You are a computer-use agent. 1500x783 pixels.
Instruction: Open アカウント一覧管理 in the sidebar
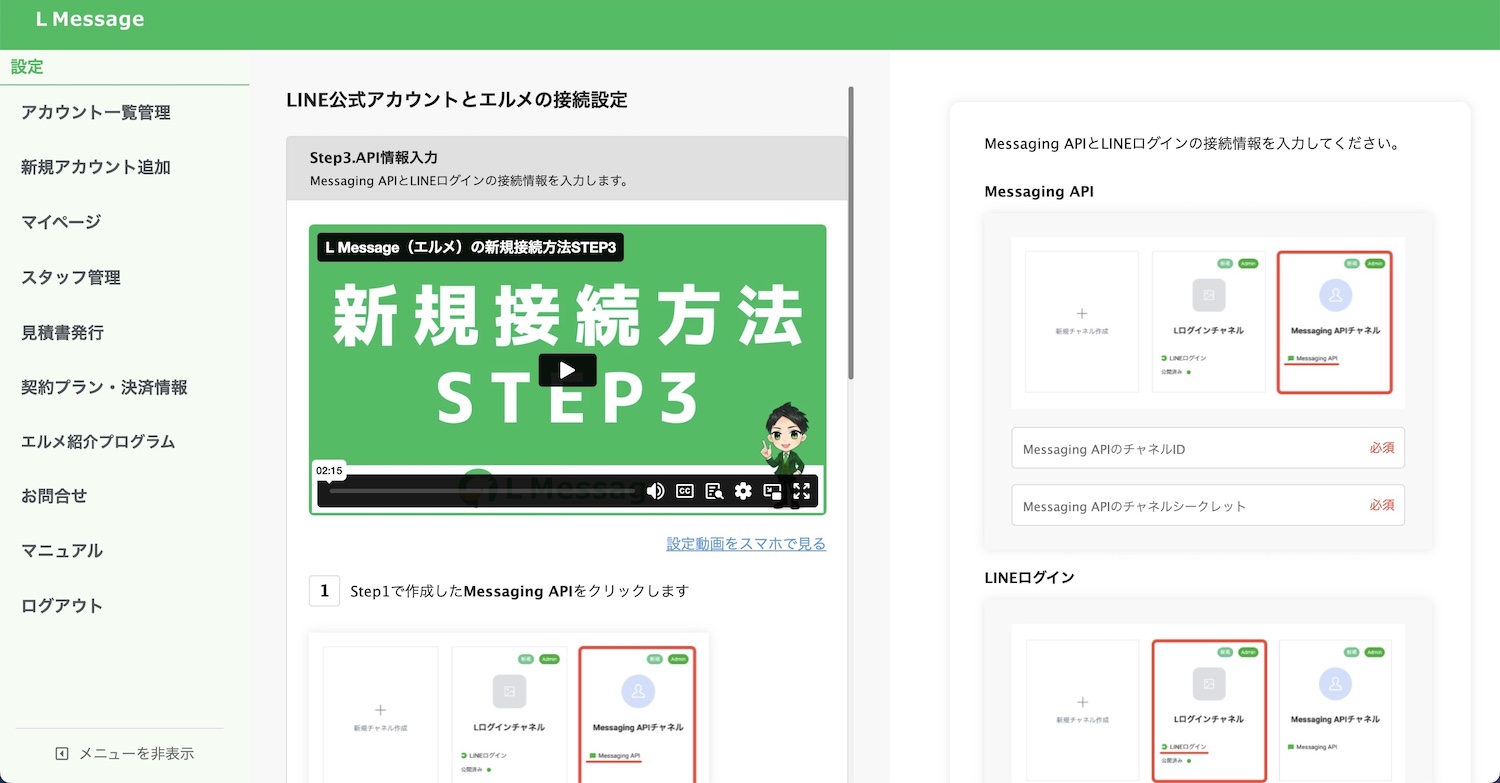click(x=96, y=113)
